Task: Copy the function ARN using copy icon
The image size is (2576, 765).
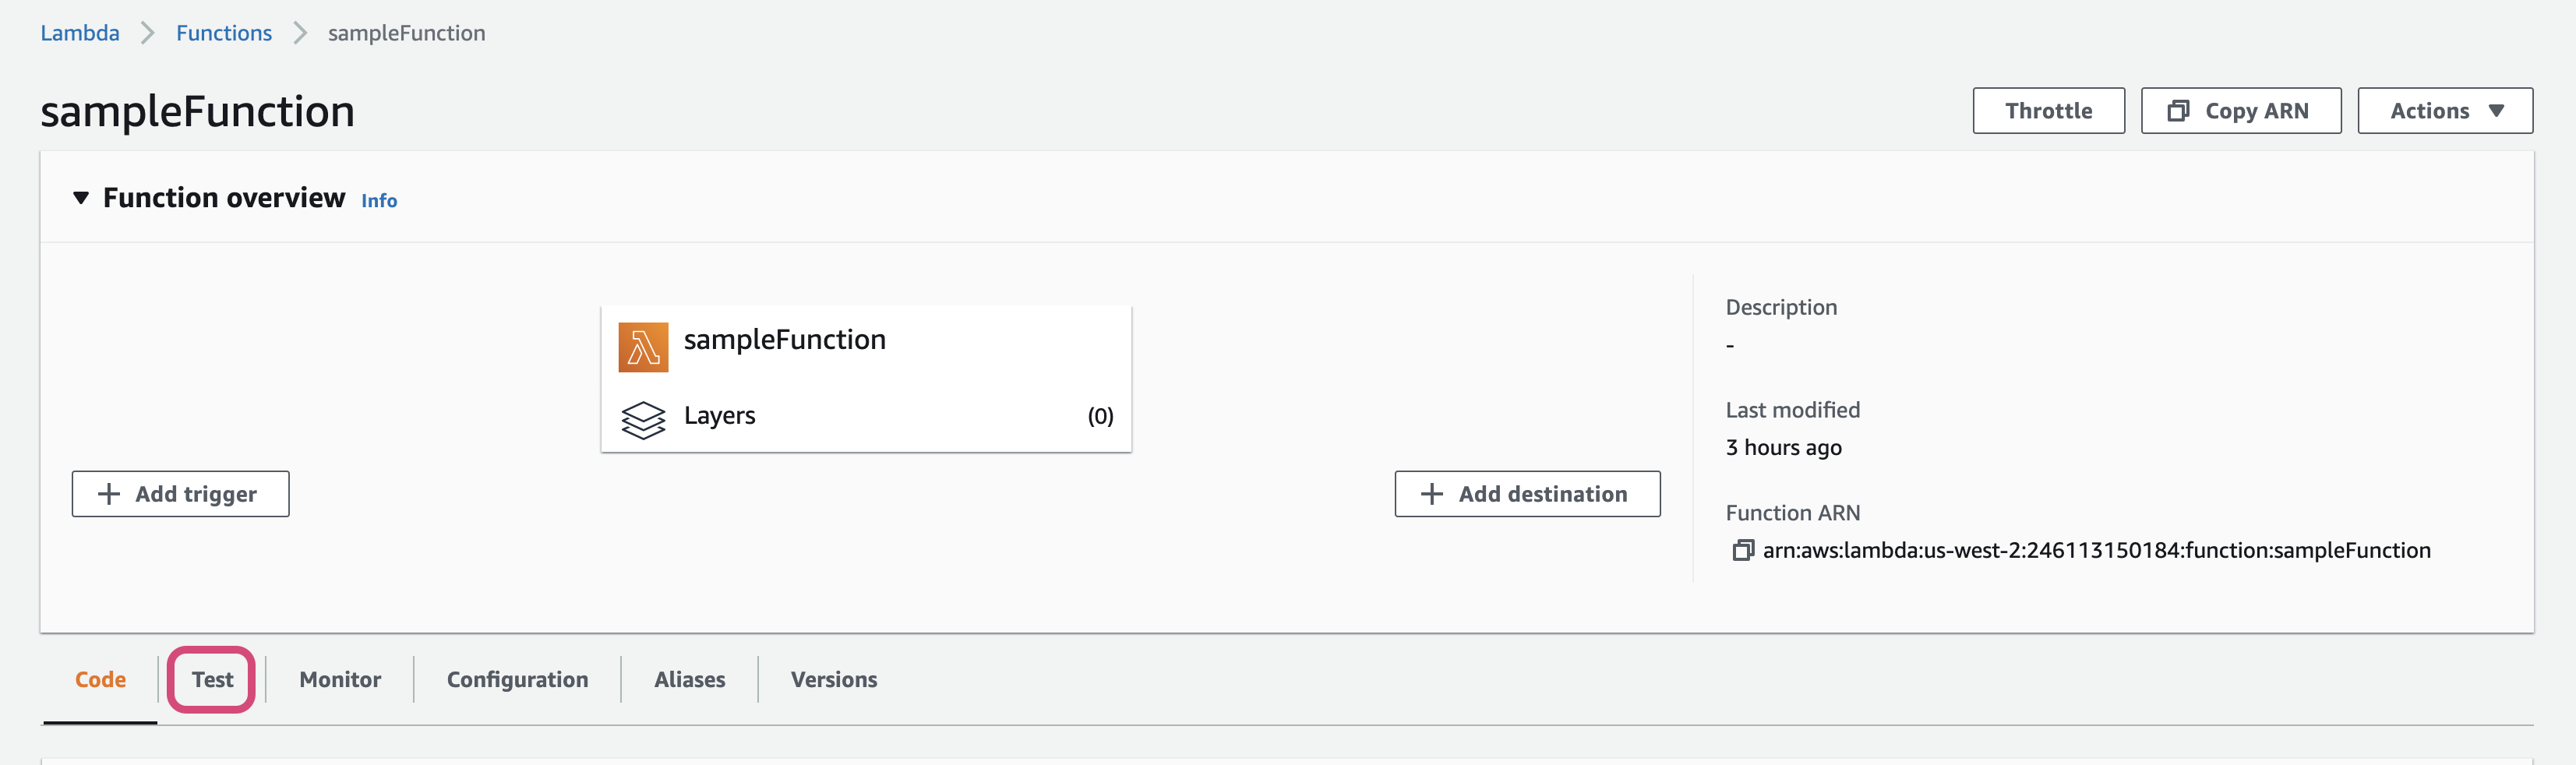Action: click(x=1742, y=551)
